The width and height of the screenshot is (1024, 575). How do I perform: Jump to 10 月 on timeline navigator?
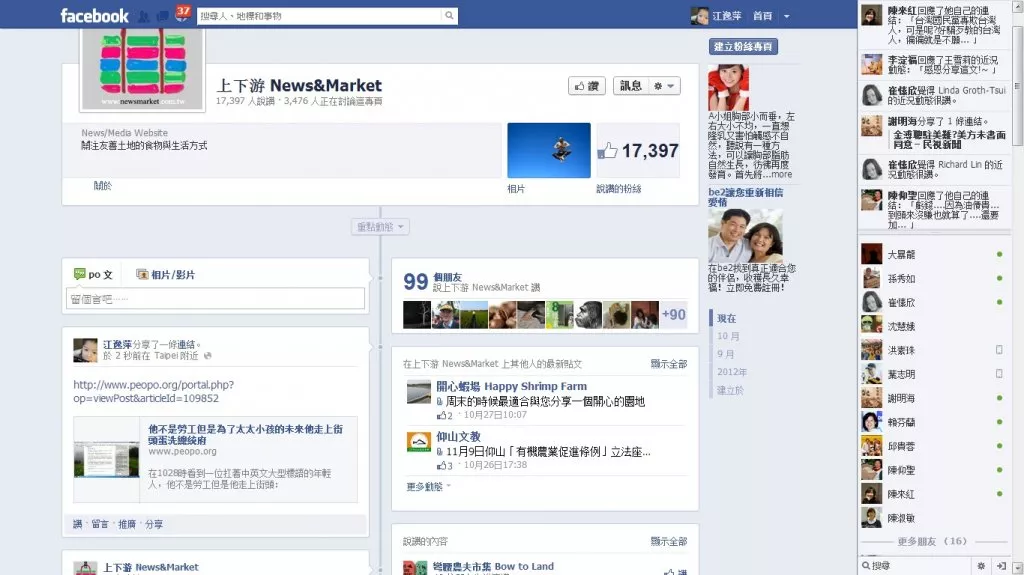coord(728,336)
